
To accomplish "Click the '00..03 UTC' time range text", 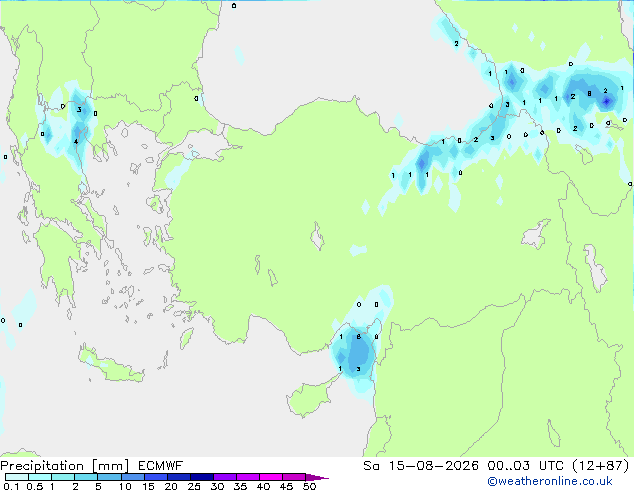I will (x=525, y=466).
